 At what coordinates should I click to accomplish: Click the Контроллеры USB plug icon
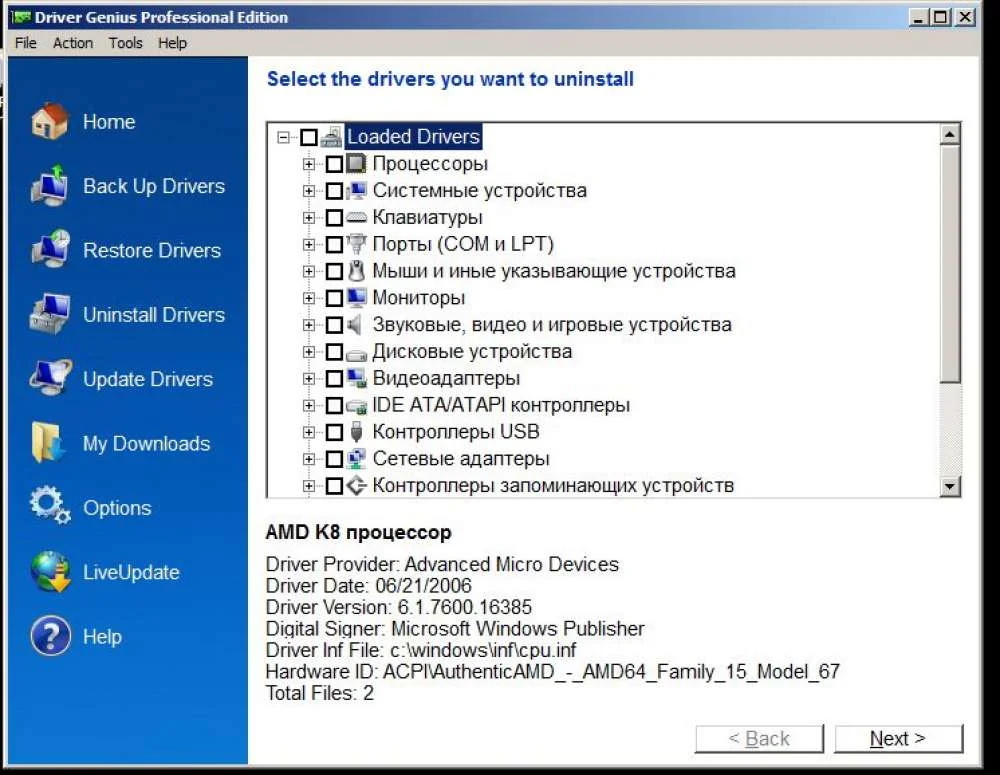click(357, 432)
